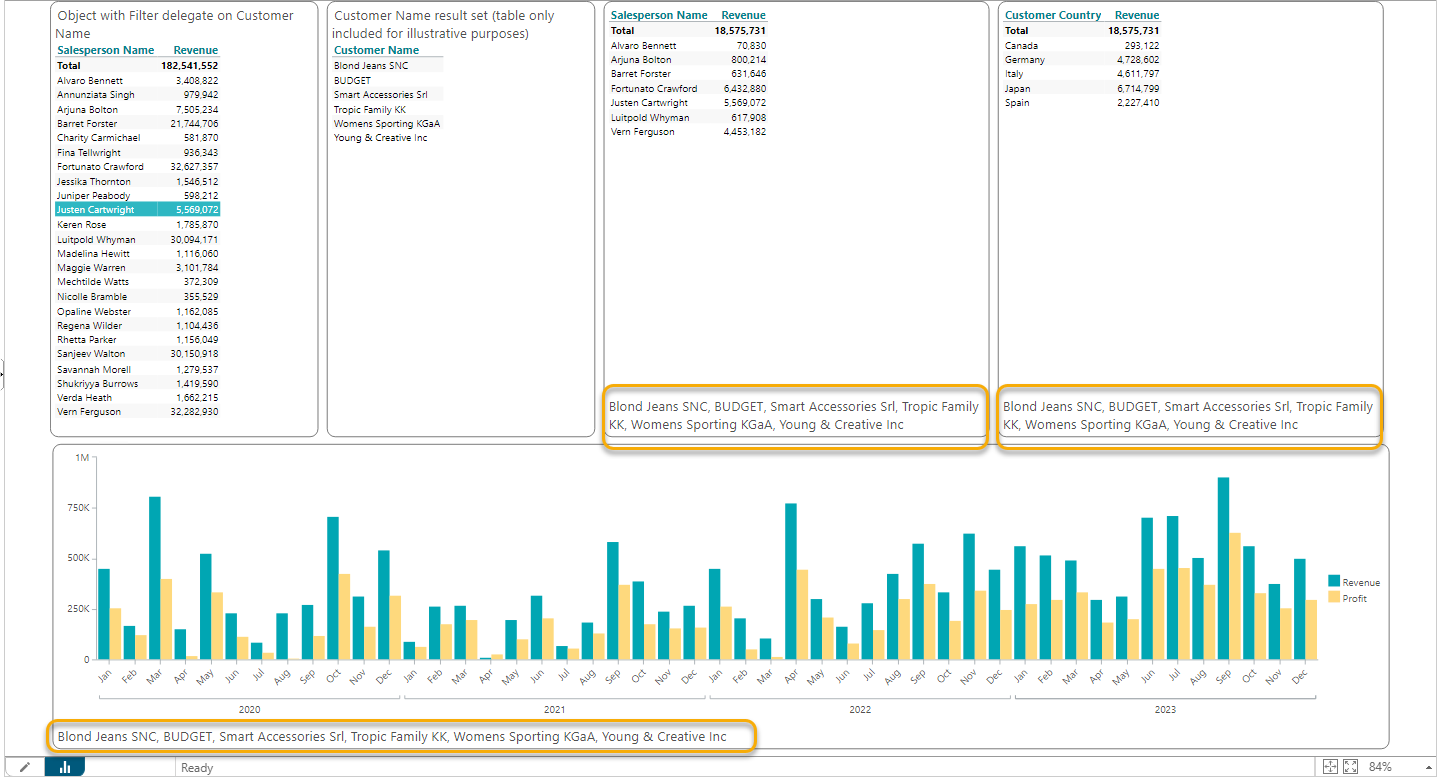The height and width of the screenshot is (780, 1440).
Task: Click the Customer Country column header
Action: pyautogui.click(x=1052, y=15)
